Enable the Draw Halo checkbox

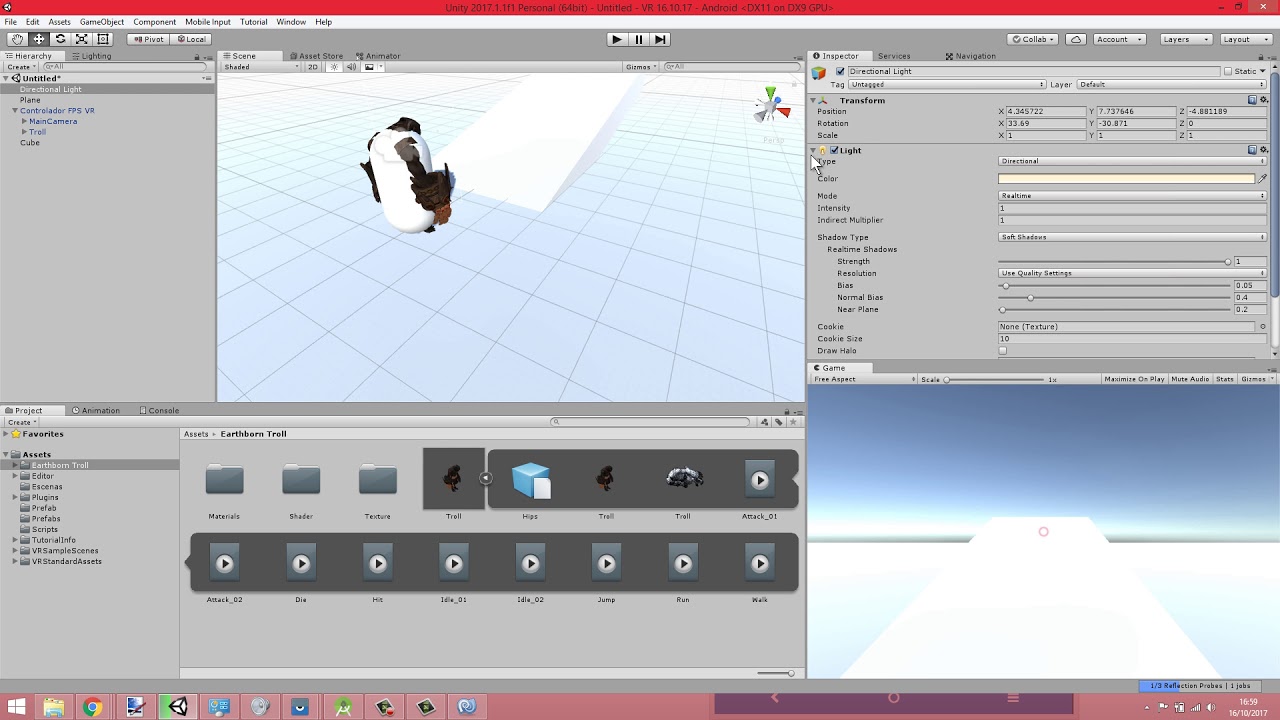(1003, 351)
